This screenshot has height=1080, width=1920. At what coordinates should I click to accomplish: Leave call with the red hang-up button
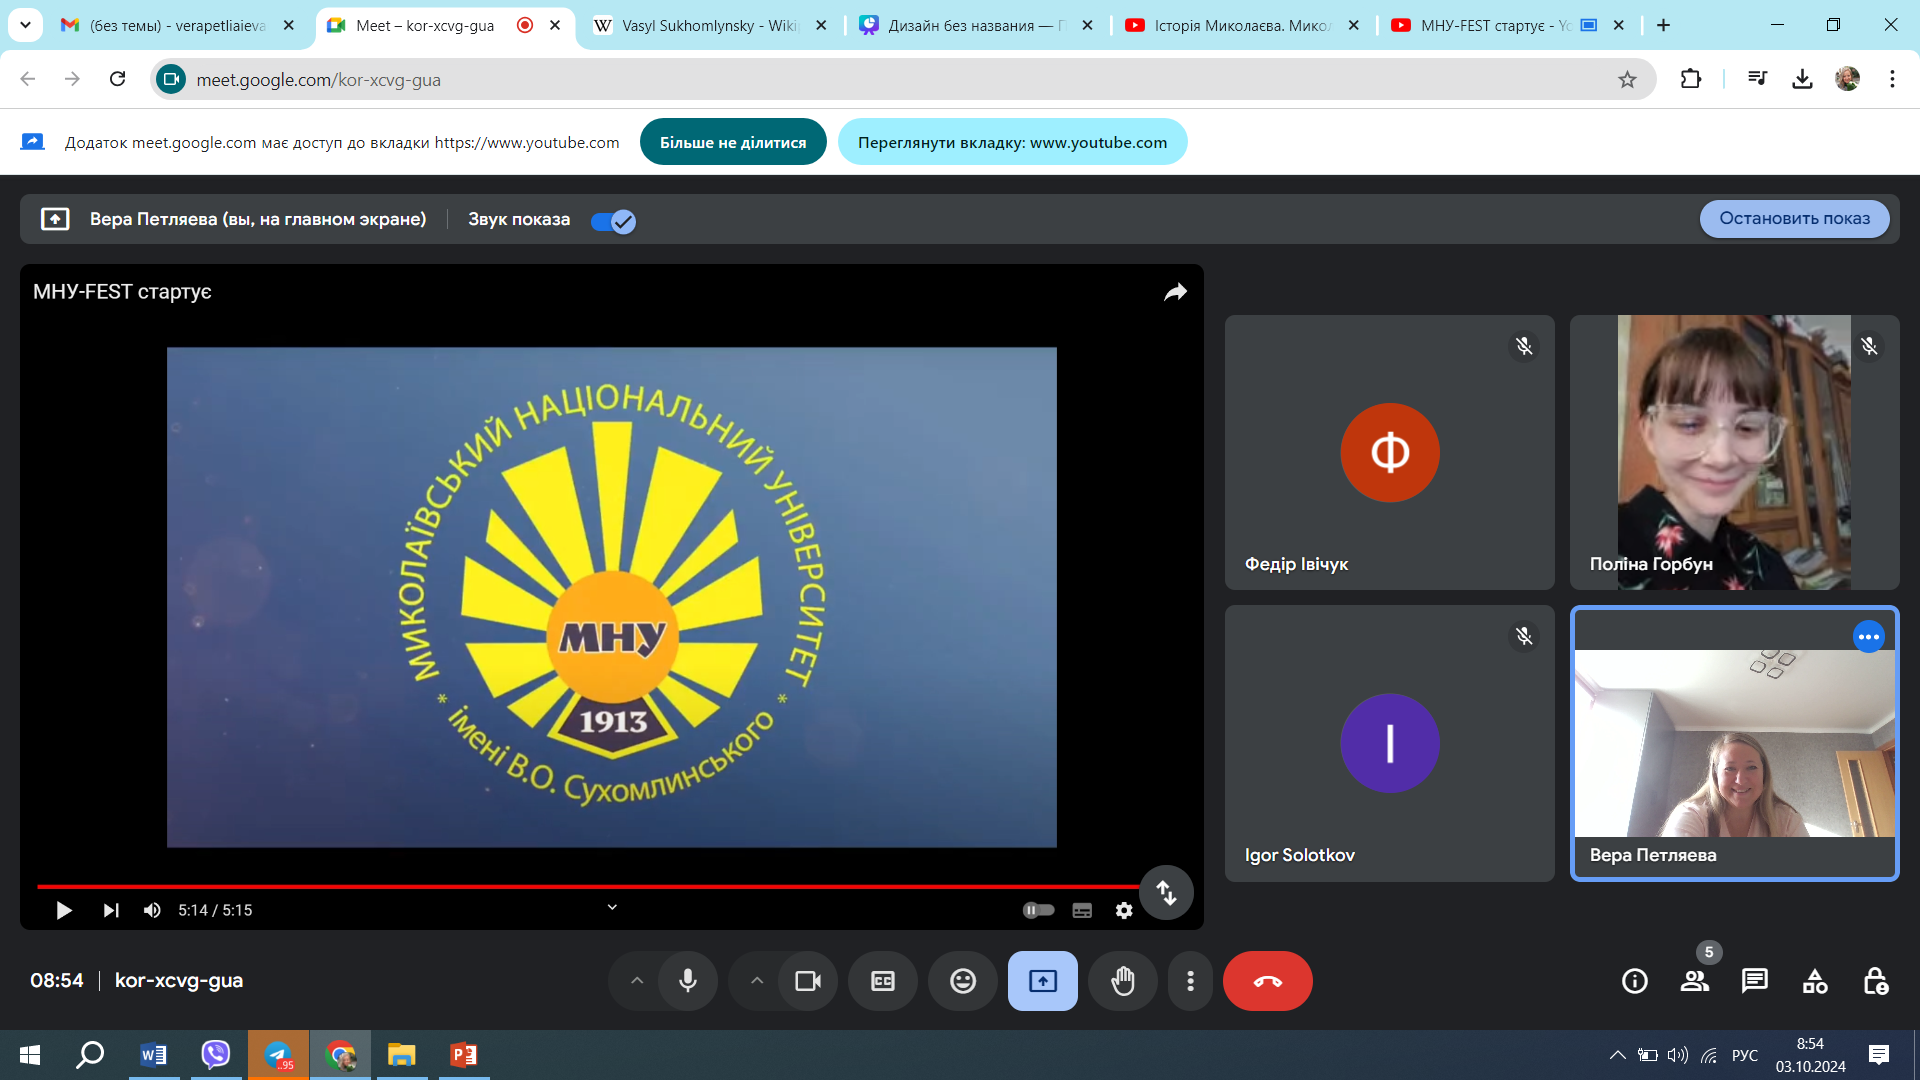tap(1268, 981)
